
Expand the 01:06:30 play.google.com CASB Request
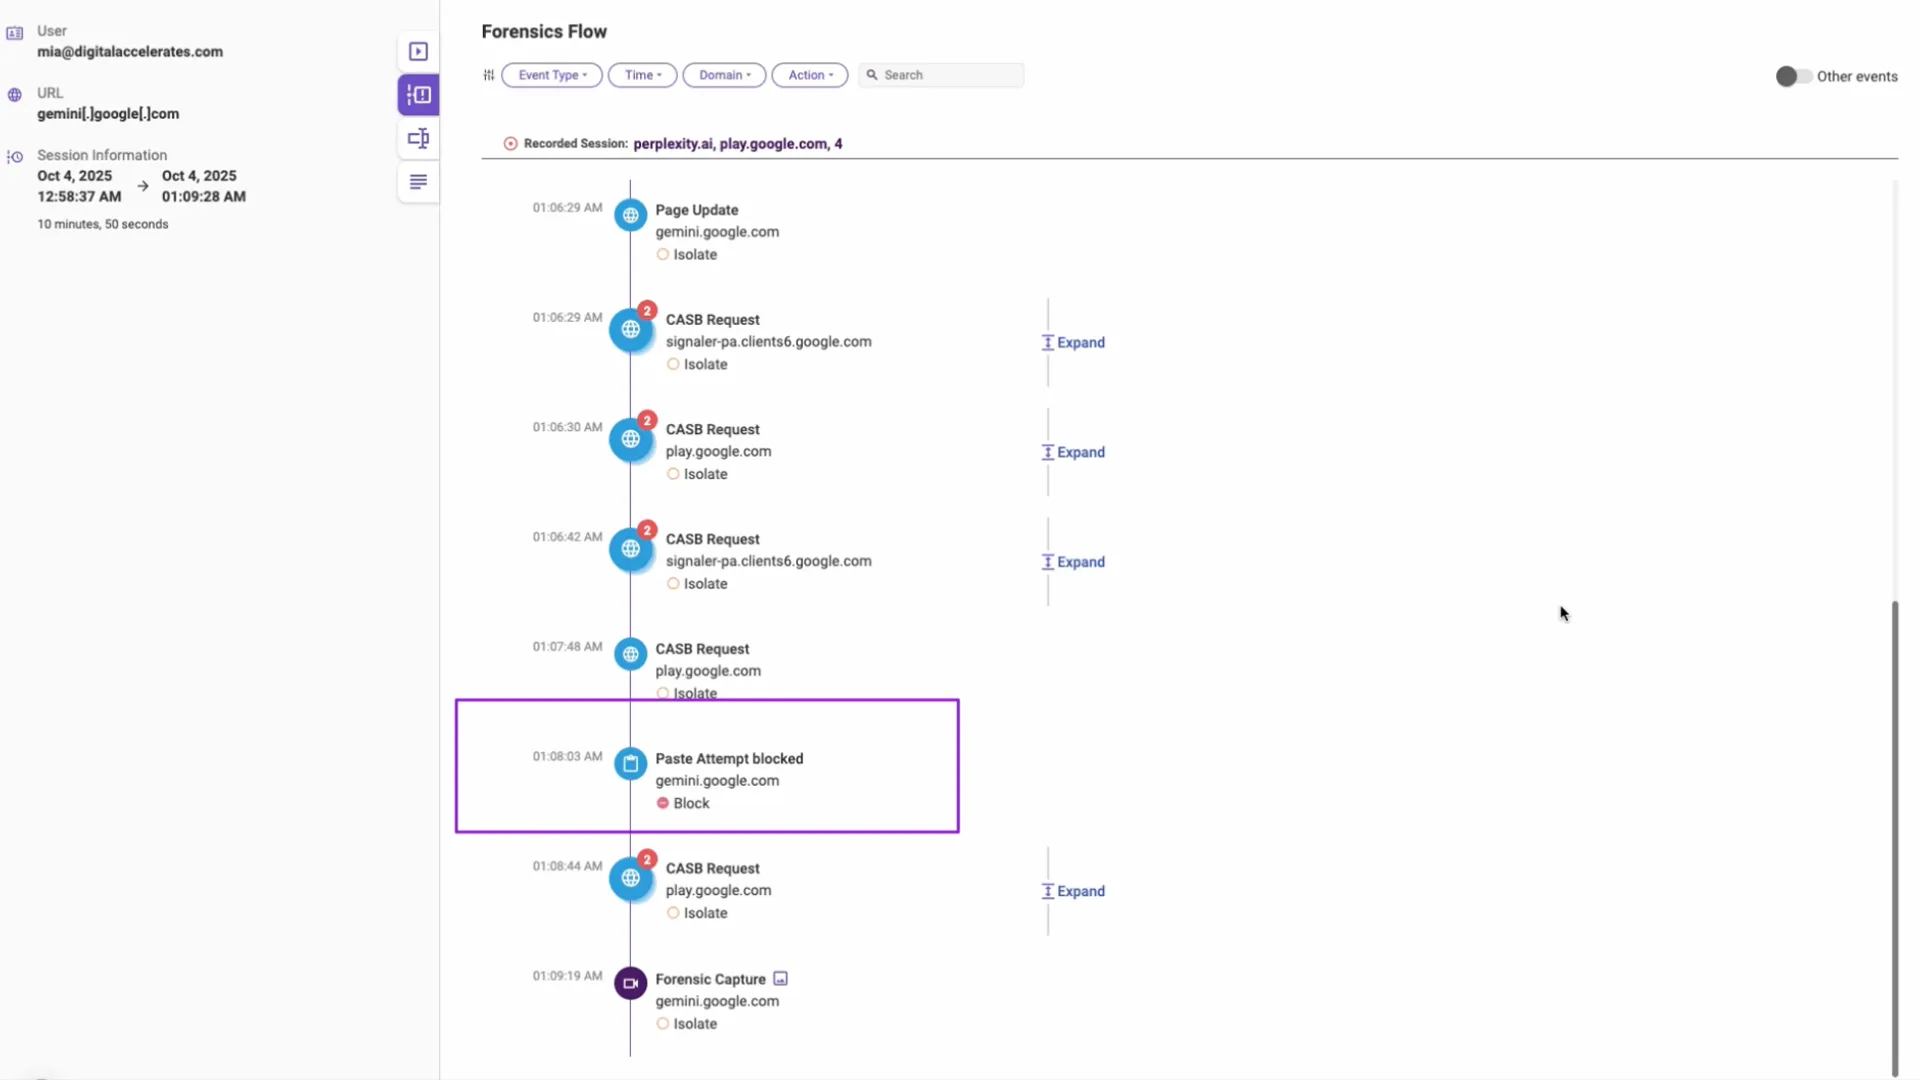[x=1072, y=451]
